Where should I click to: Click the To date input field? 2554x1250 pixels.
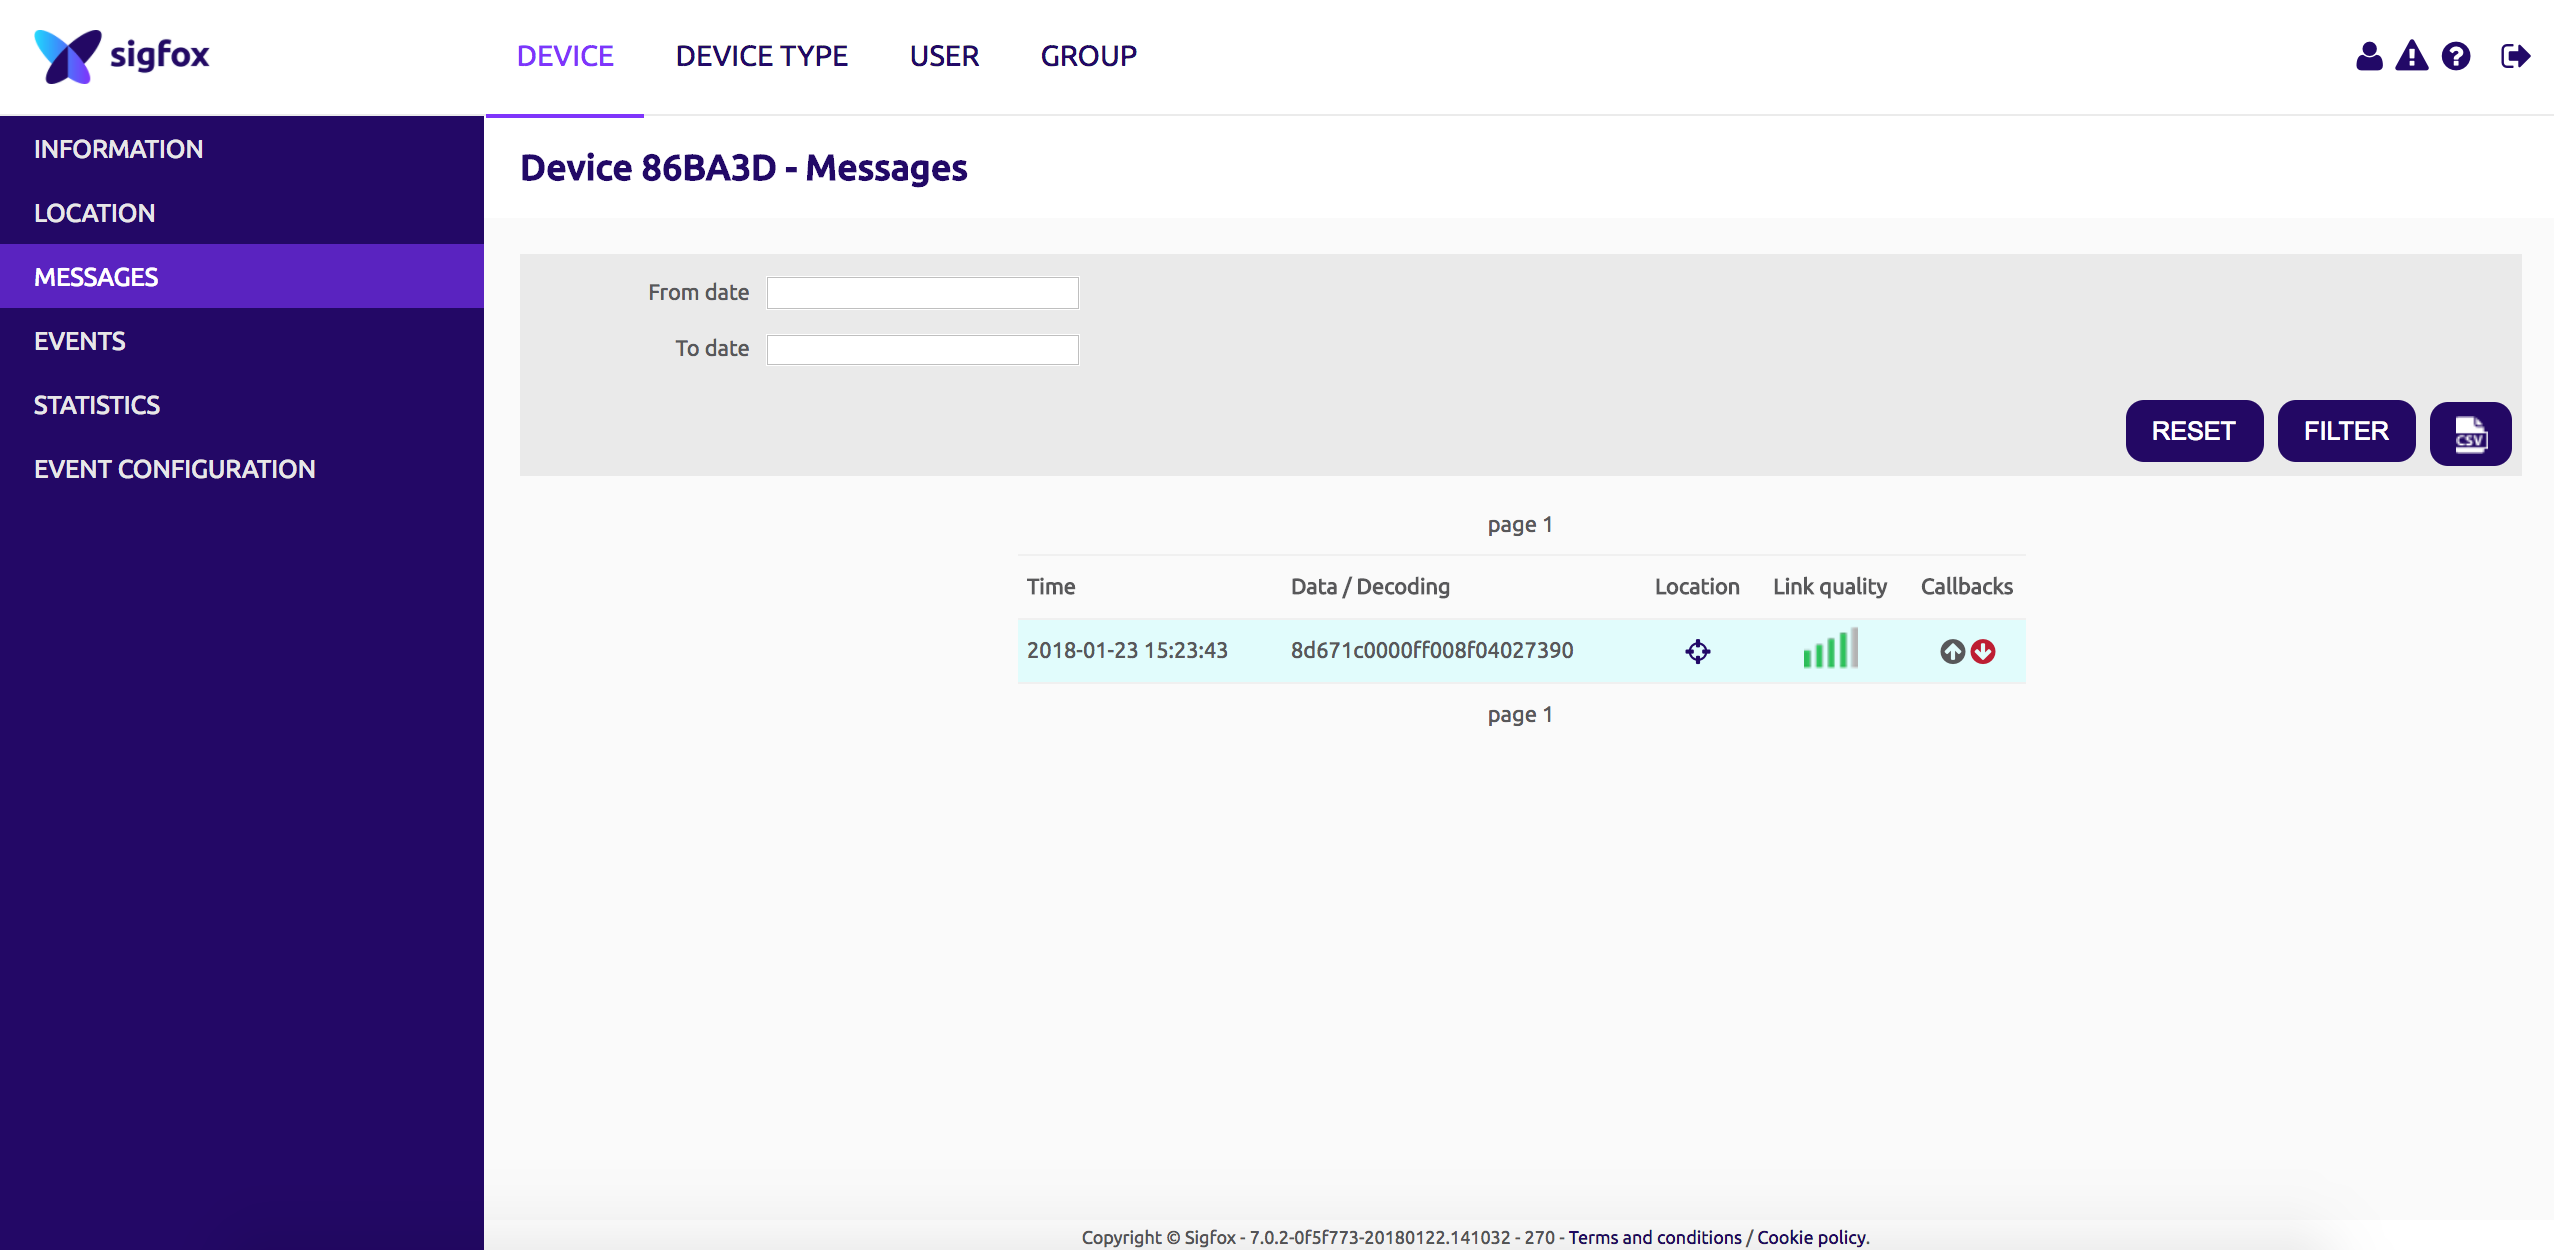tap(925, 347)
